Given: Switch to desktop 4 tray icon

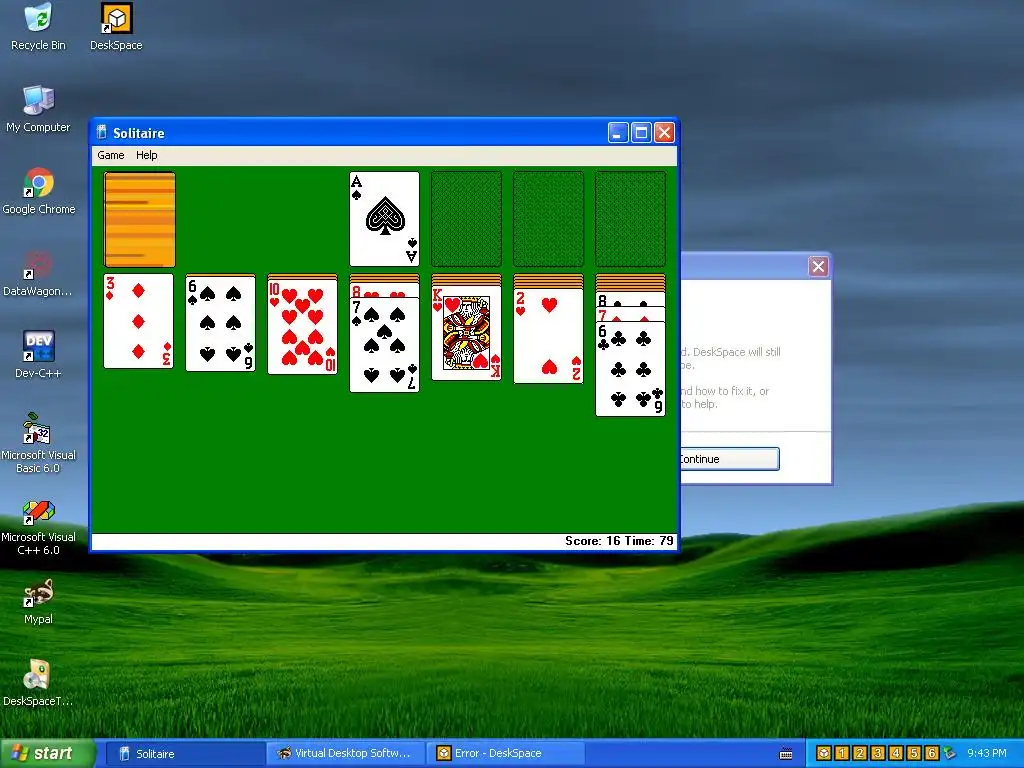Looking at the screenshot, I should point(896,753).
